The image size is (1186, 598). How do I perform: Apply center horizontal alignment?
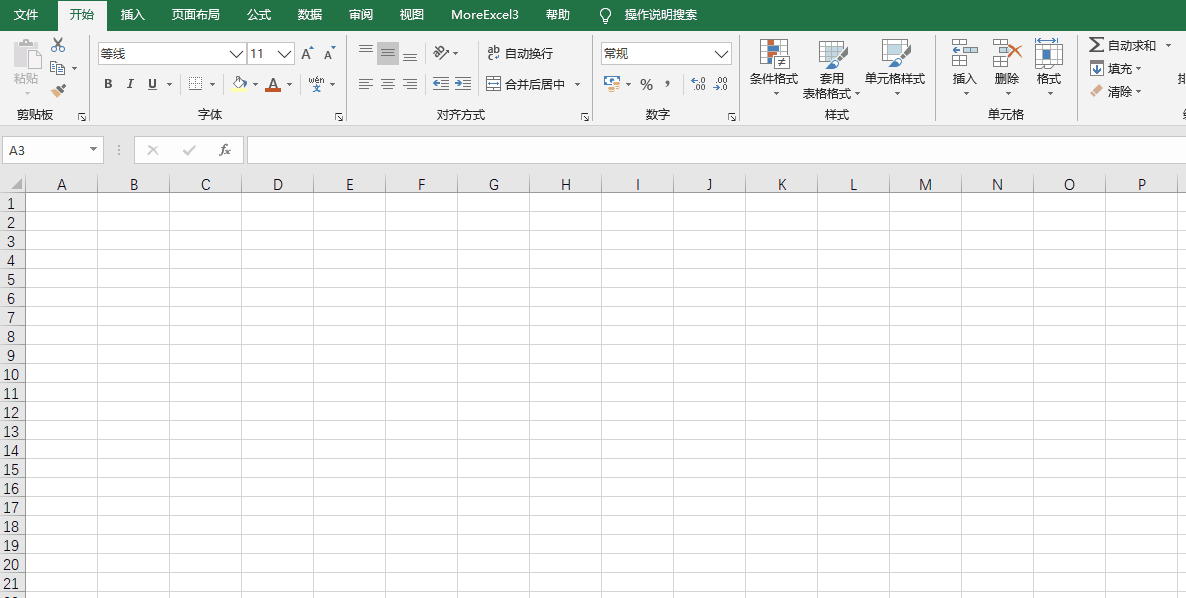pos(388,85)
